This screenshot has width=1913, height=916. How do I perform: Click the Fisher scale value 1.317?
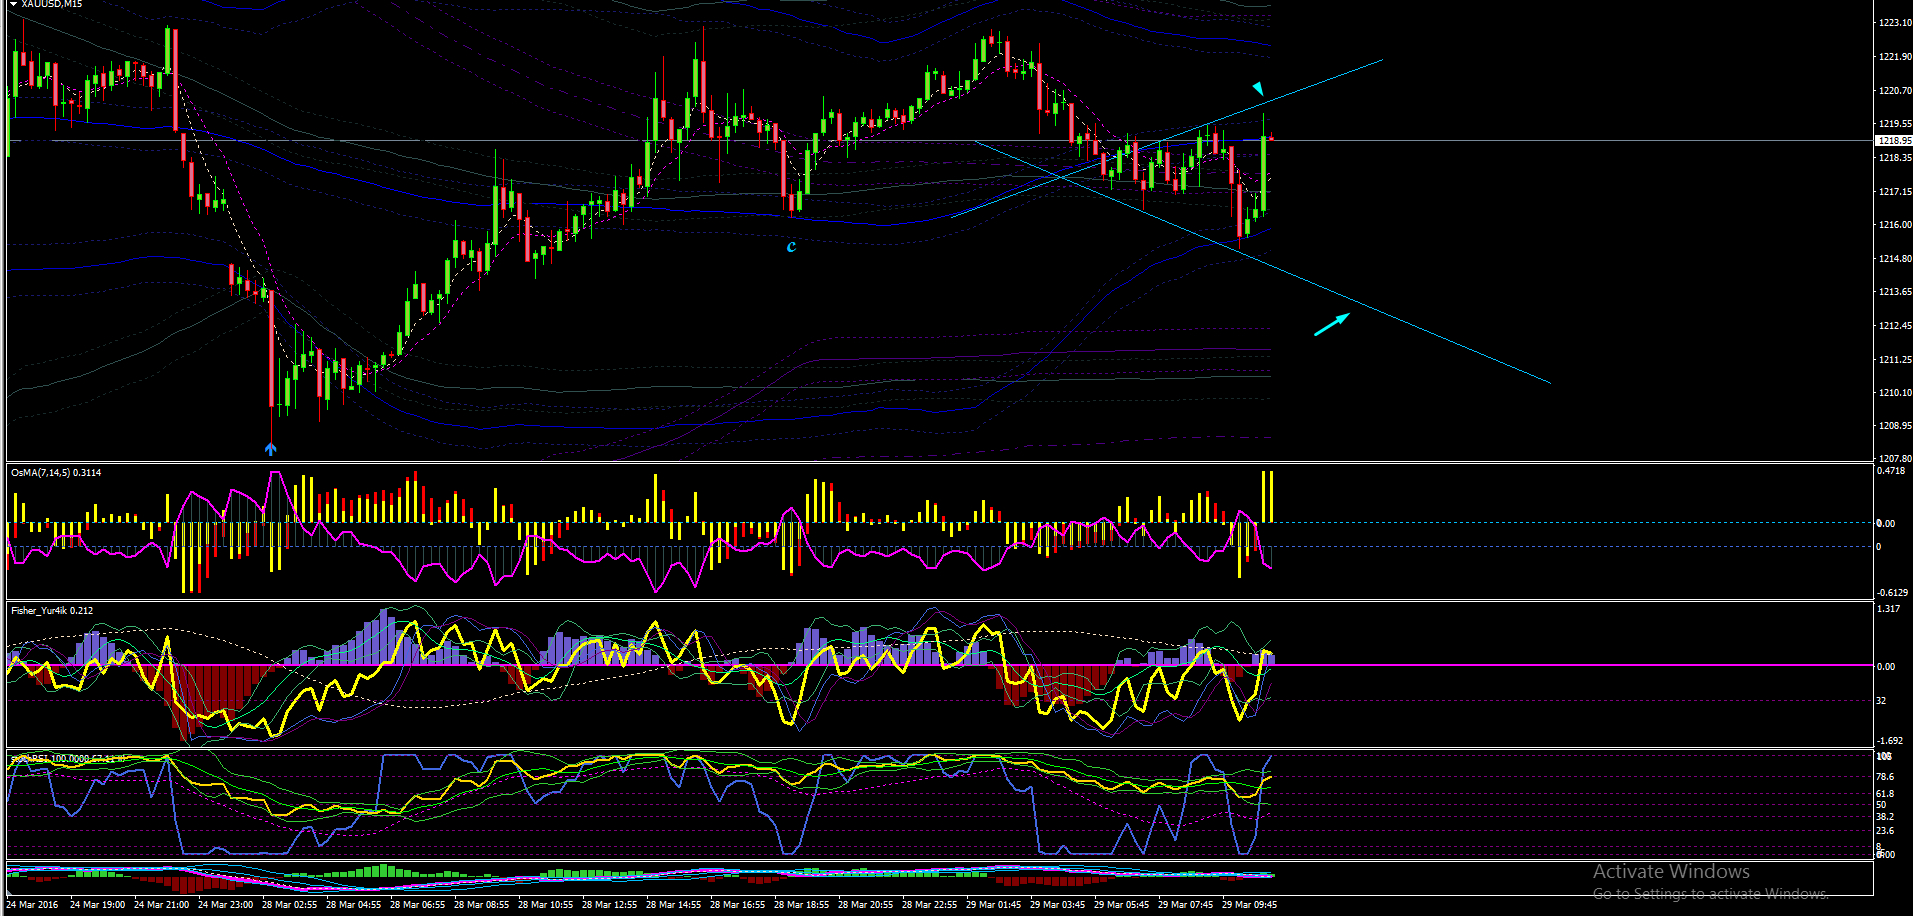(x=1889, y=609)
